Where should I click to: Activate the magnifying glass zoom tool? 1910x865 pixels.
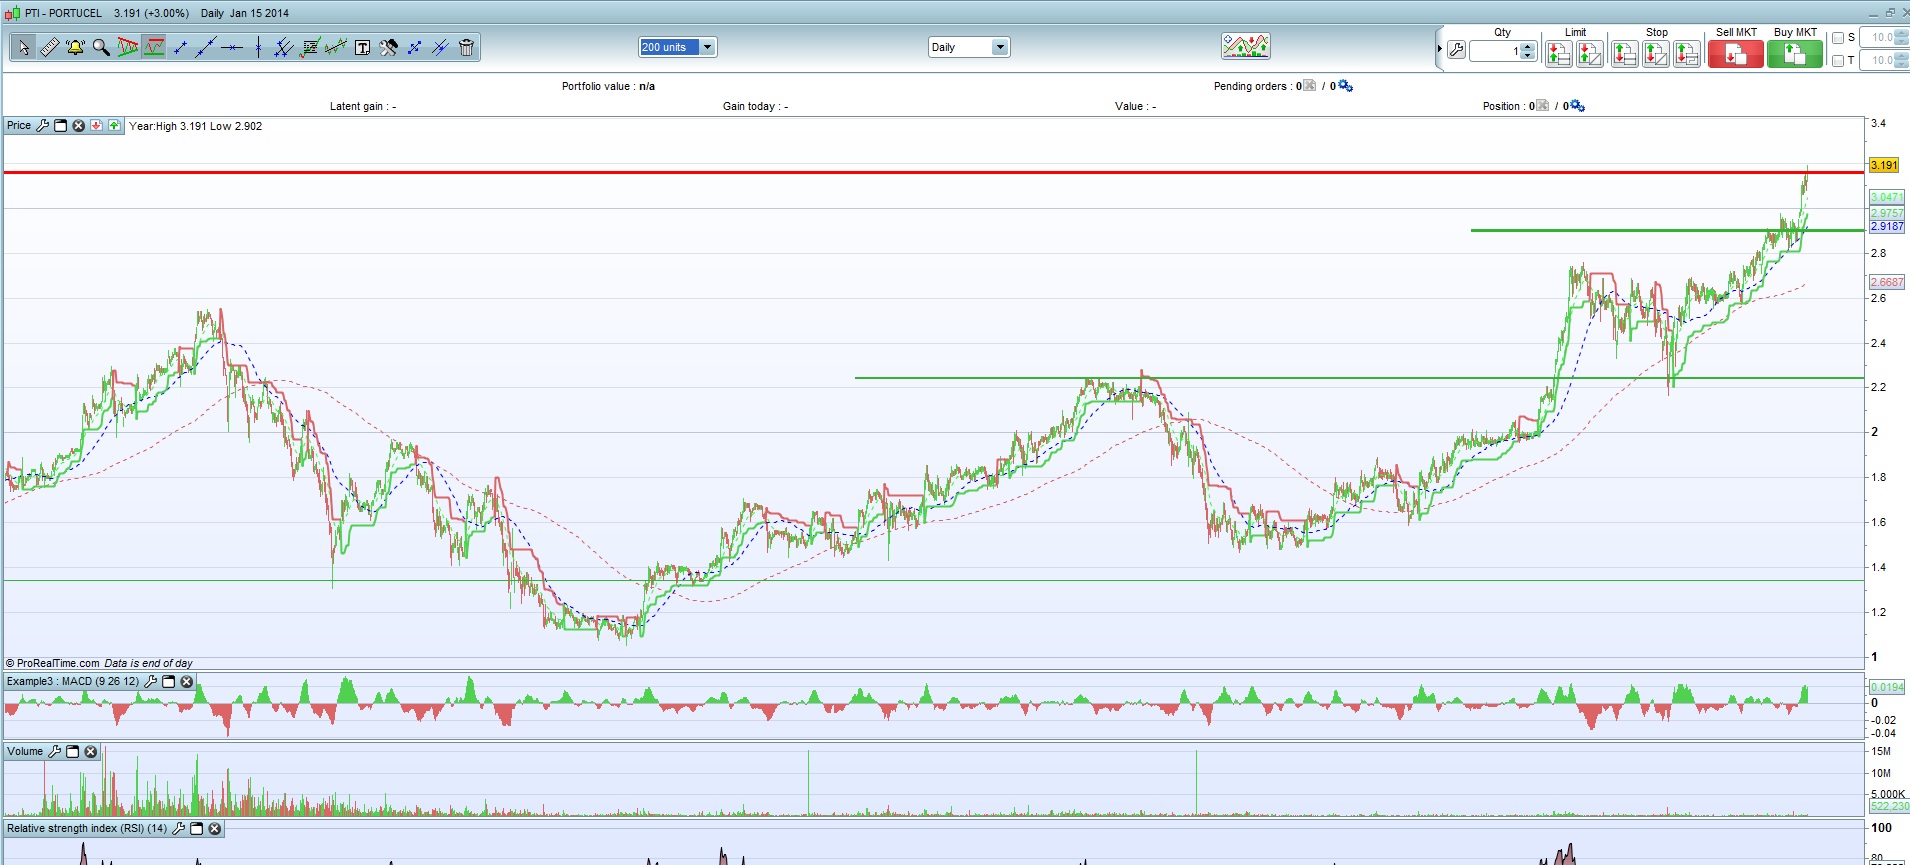pyautogui.click(x=101, y=47)
